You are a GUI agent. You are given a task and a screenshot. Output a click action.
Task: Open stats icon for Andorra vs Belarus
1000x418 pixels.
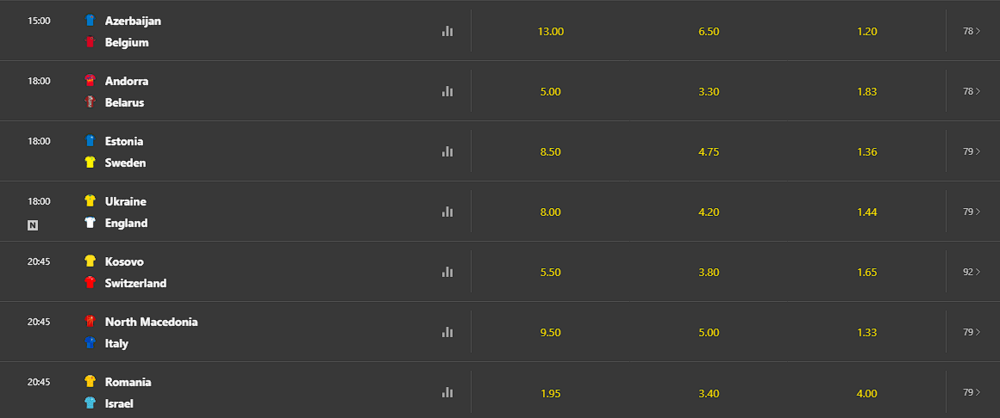click(x=447, y=91)
